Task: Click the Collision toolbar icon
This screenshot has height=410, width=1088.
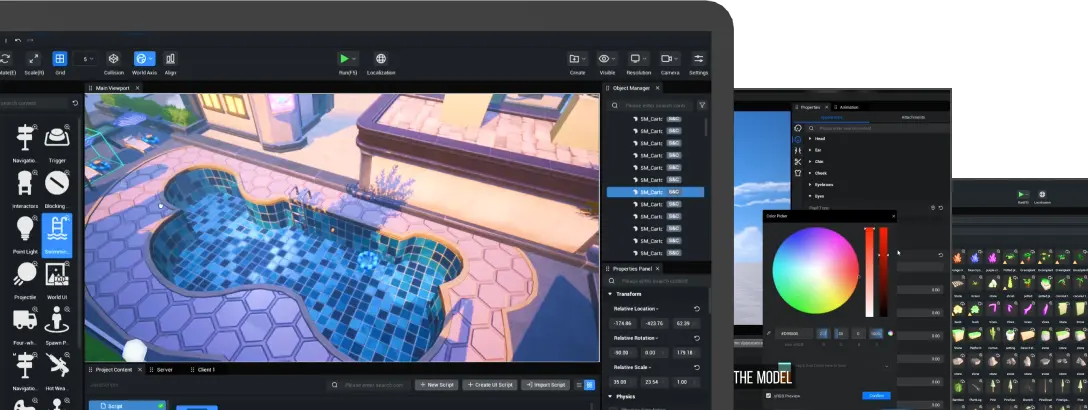Action: (x=114, y=59)
